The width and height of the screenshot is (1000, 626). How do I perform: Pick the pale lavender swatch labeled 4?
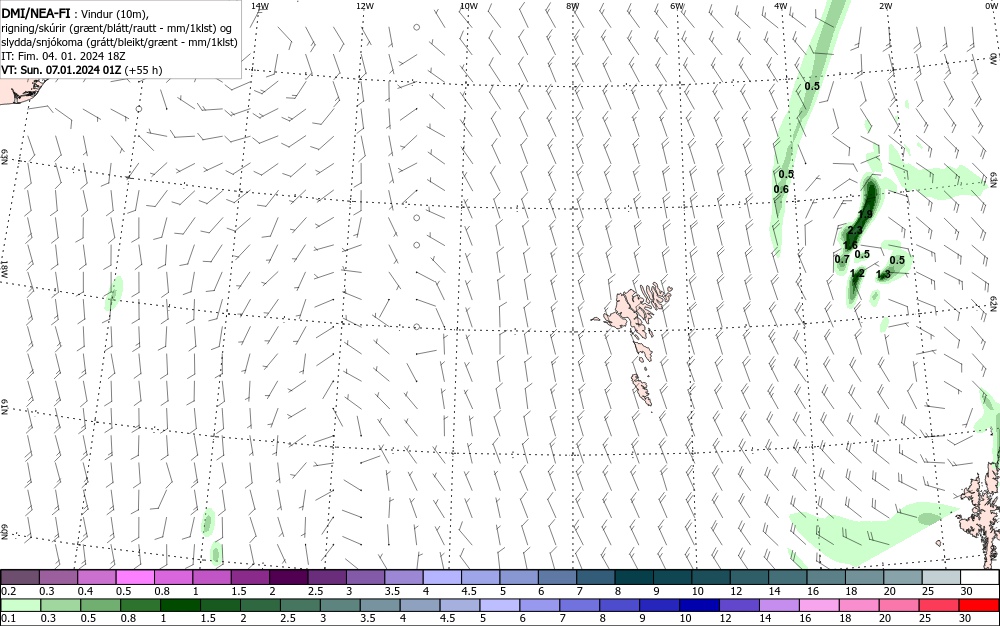[442, 578]
